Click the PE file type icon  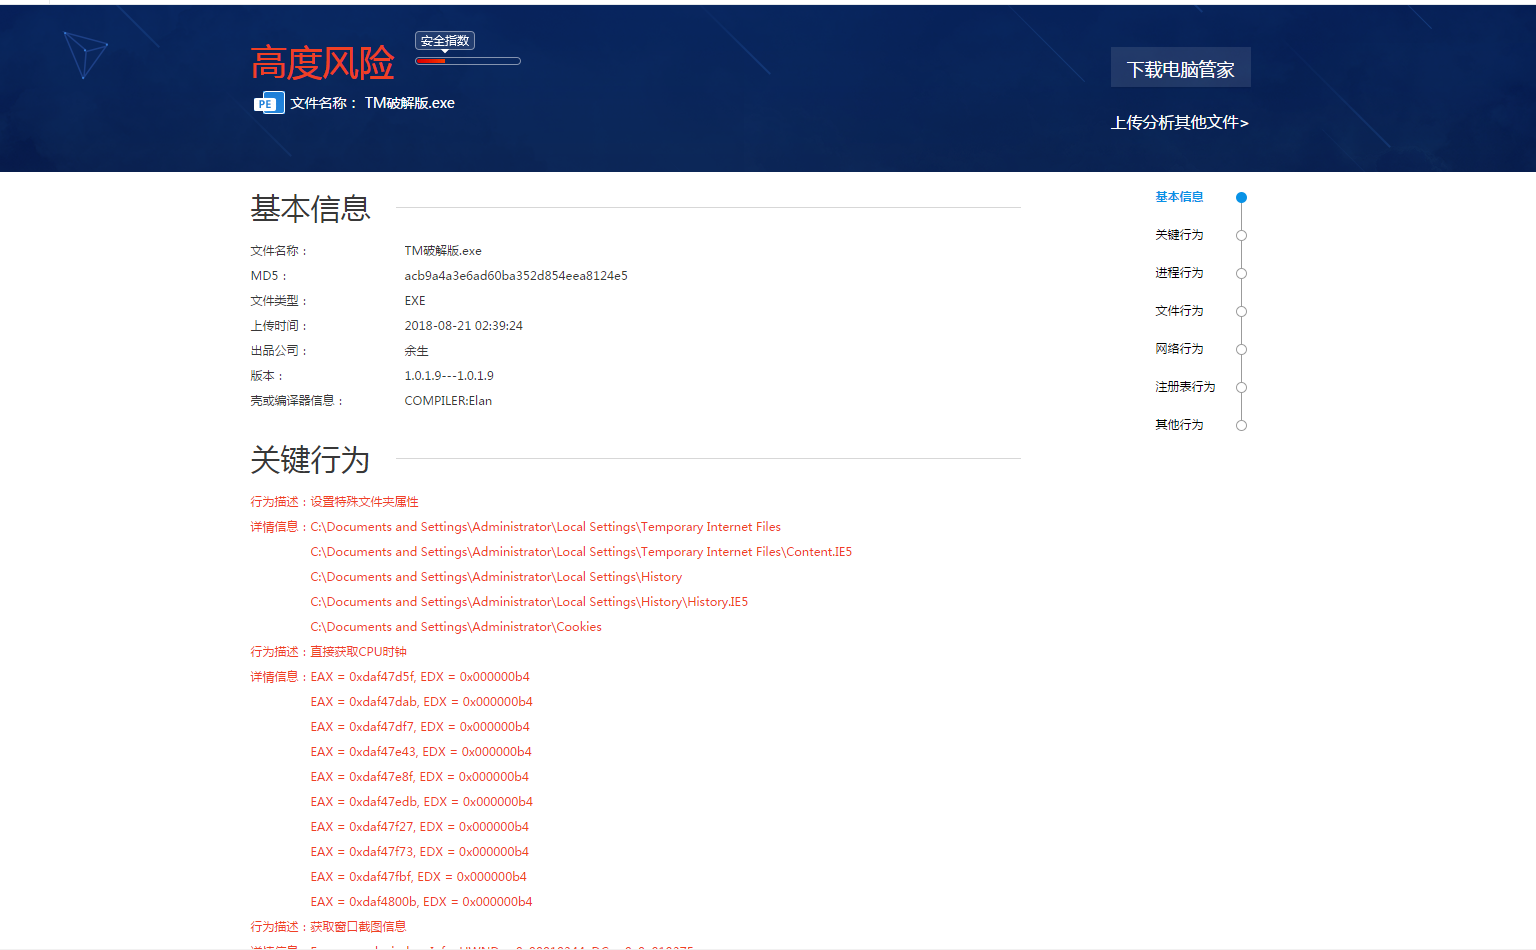tap(268, 103)
